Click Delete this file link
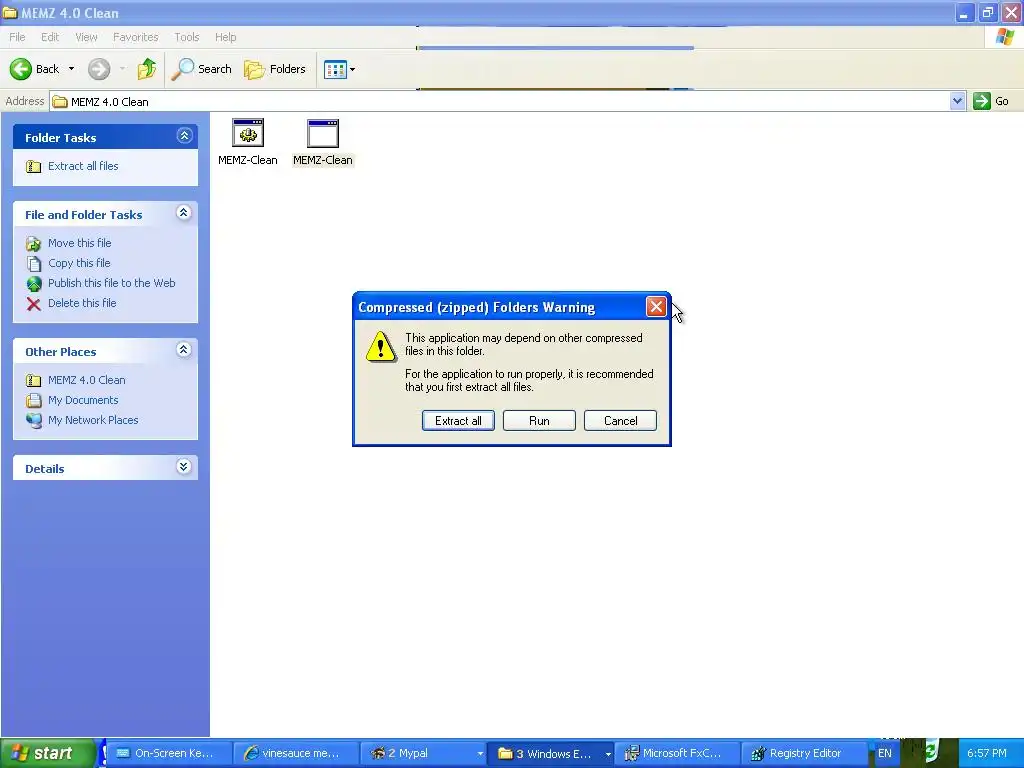1024x768 pixels. point(82,303)
